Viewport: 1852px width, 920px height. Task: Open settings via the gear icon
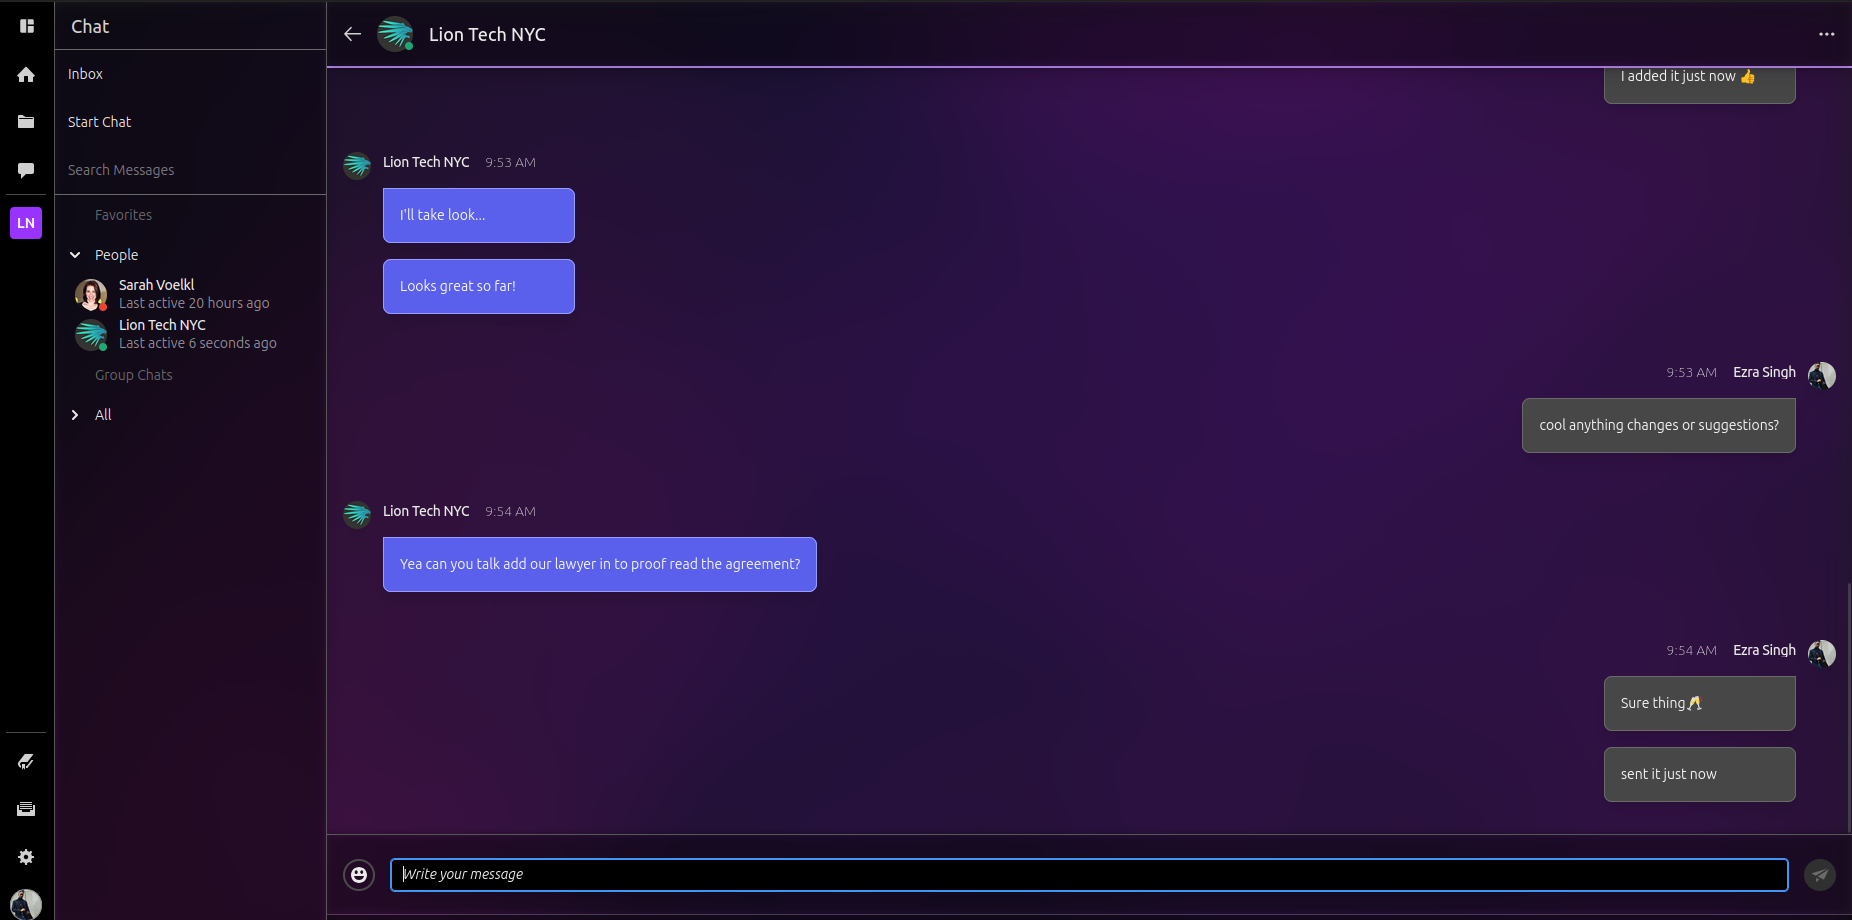(x=26, y=857)
